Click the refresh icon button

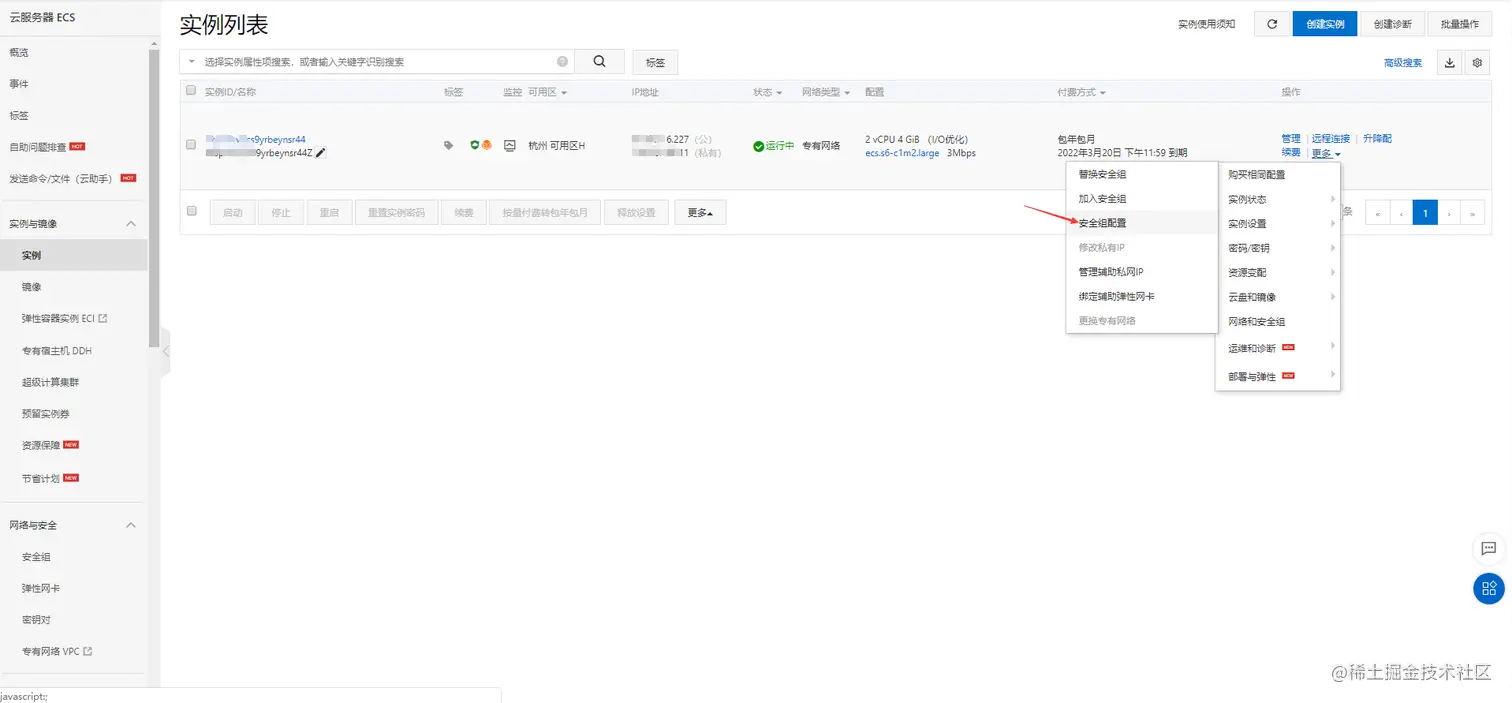point(1272,24)
